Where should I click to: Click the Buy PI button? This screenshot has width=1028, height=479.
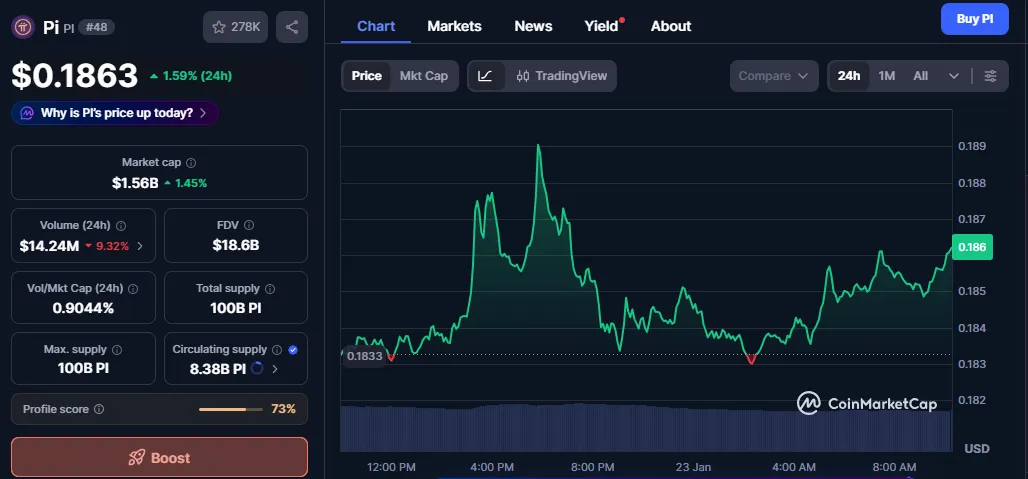point(974,19)
